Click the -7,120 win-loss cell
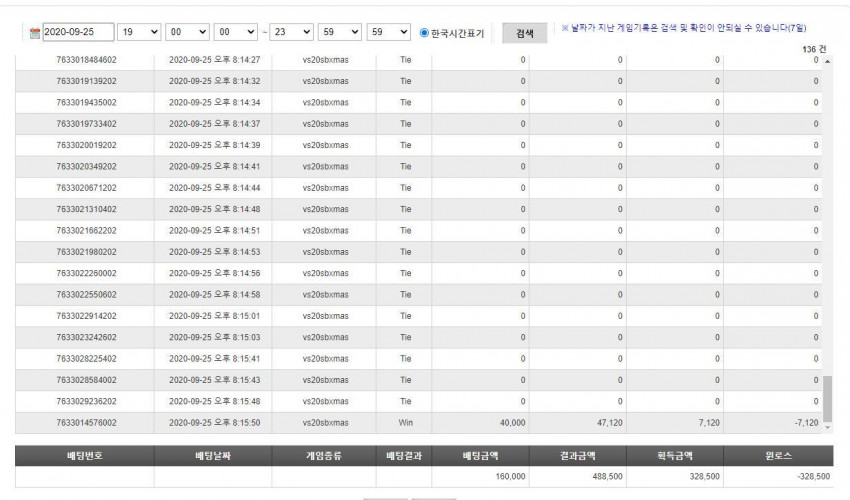Image resolution: width=850 pixels, height=500 pixels. 806,423
